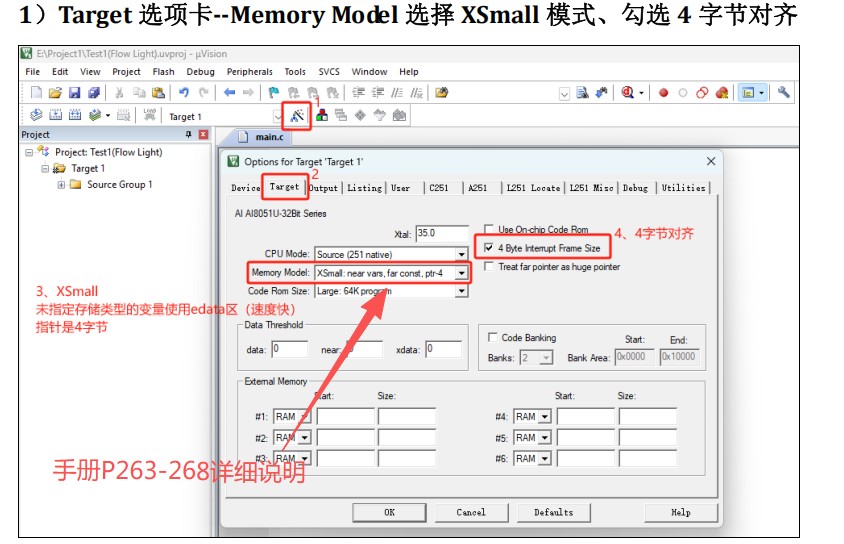Switch to the L251 Locate tab

533,188
